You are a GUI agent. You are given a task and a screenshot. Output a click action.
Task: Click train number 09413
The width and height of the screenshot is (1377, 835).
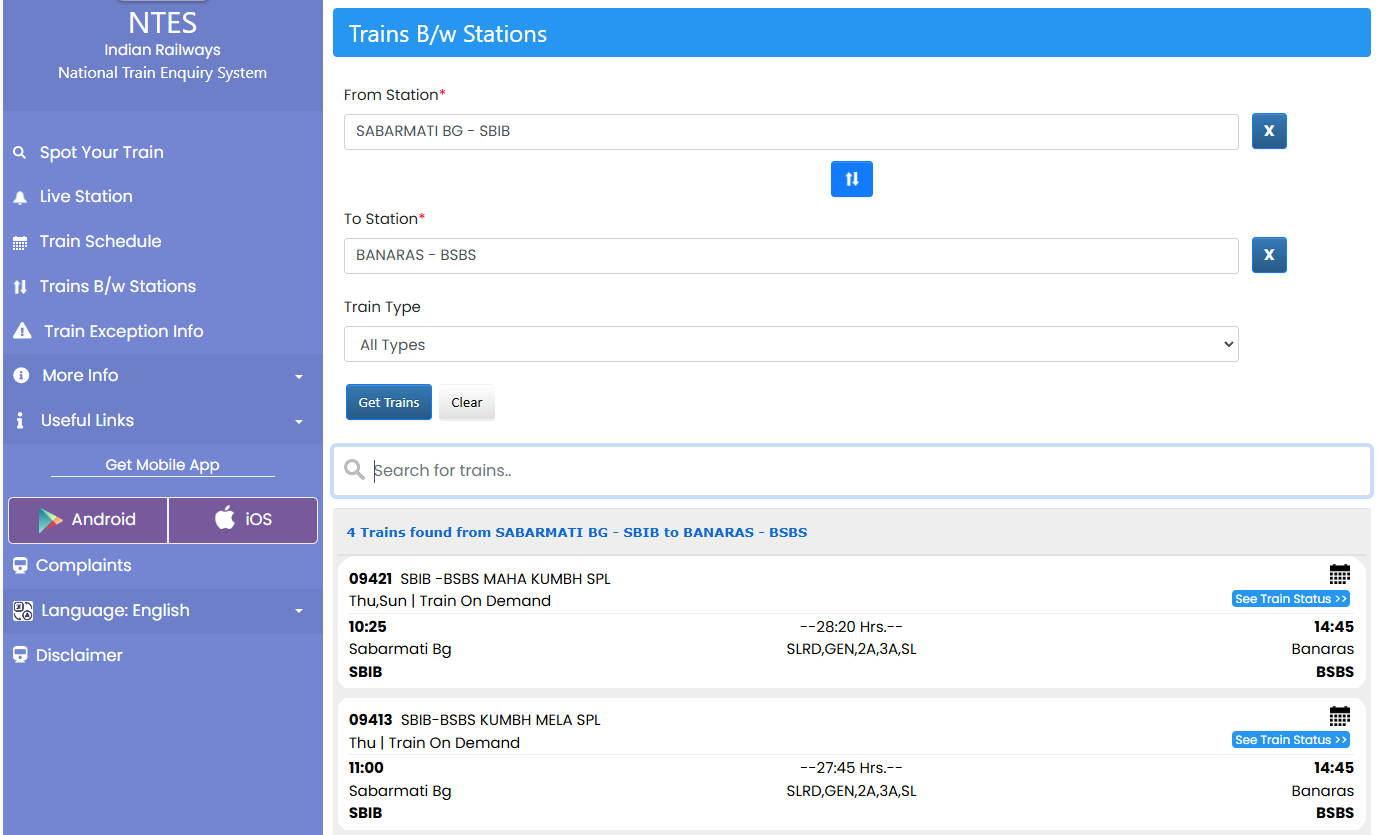[370, 719]
